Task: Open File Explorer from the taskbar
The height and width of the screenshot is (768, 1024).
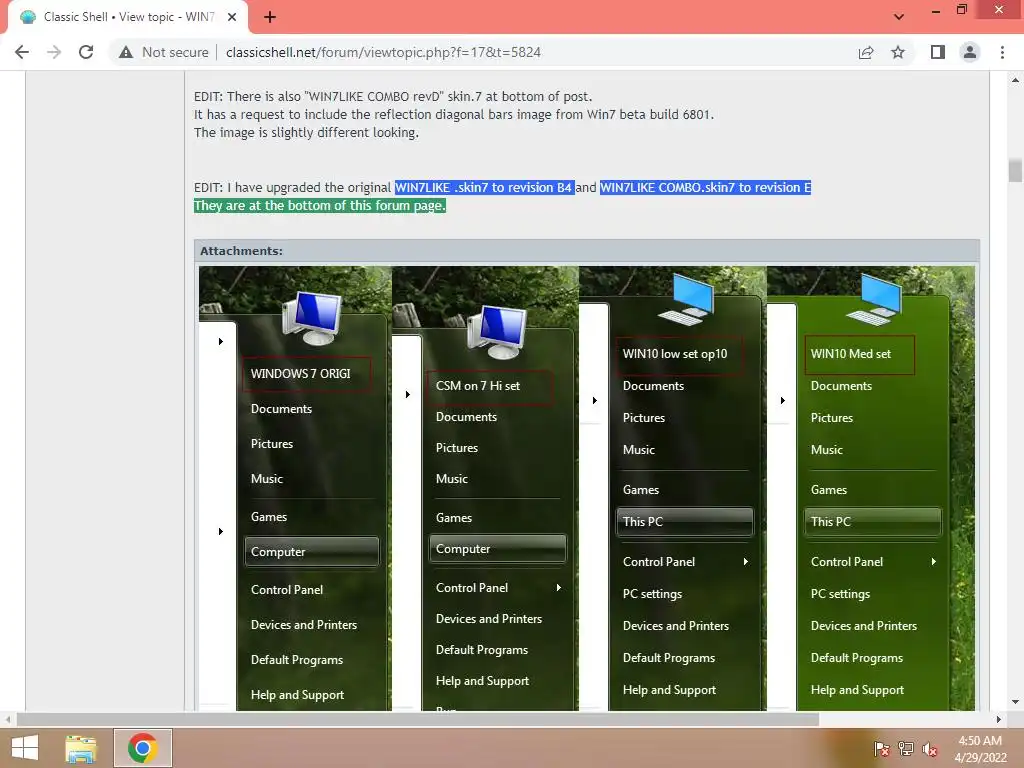Action: [81, 748]
